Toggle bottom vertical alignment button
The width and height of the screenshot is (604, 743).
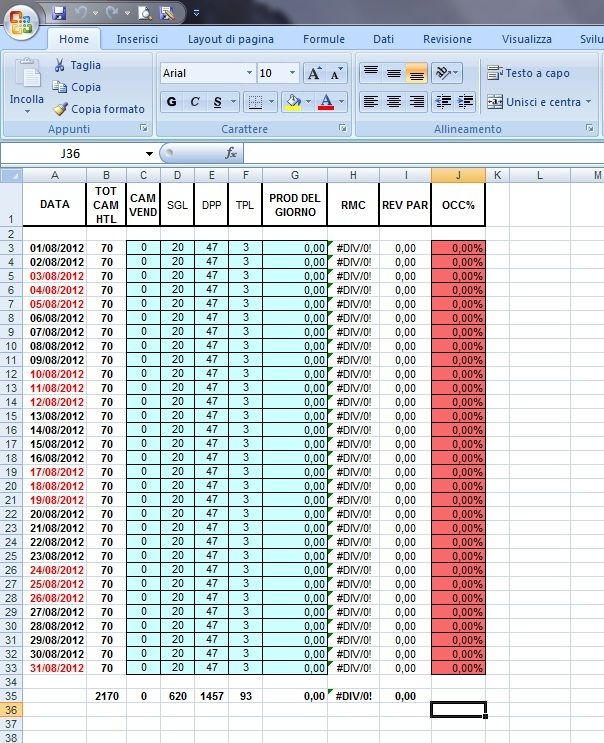417,74
